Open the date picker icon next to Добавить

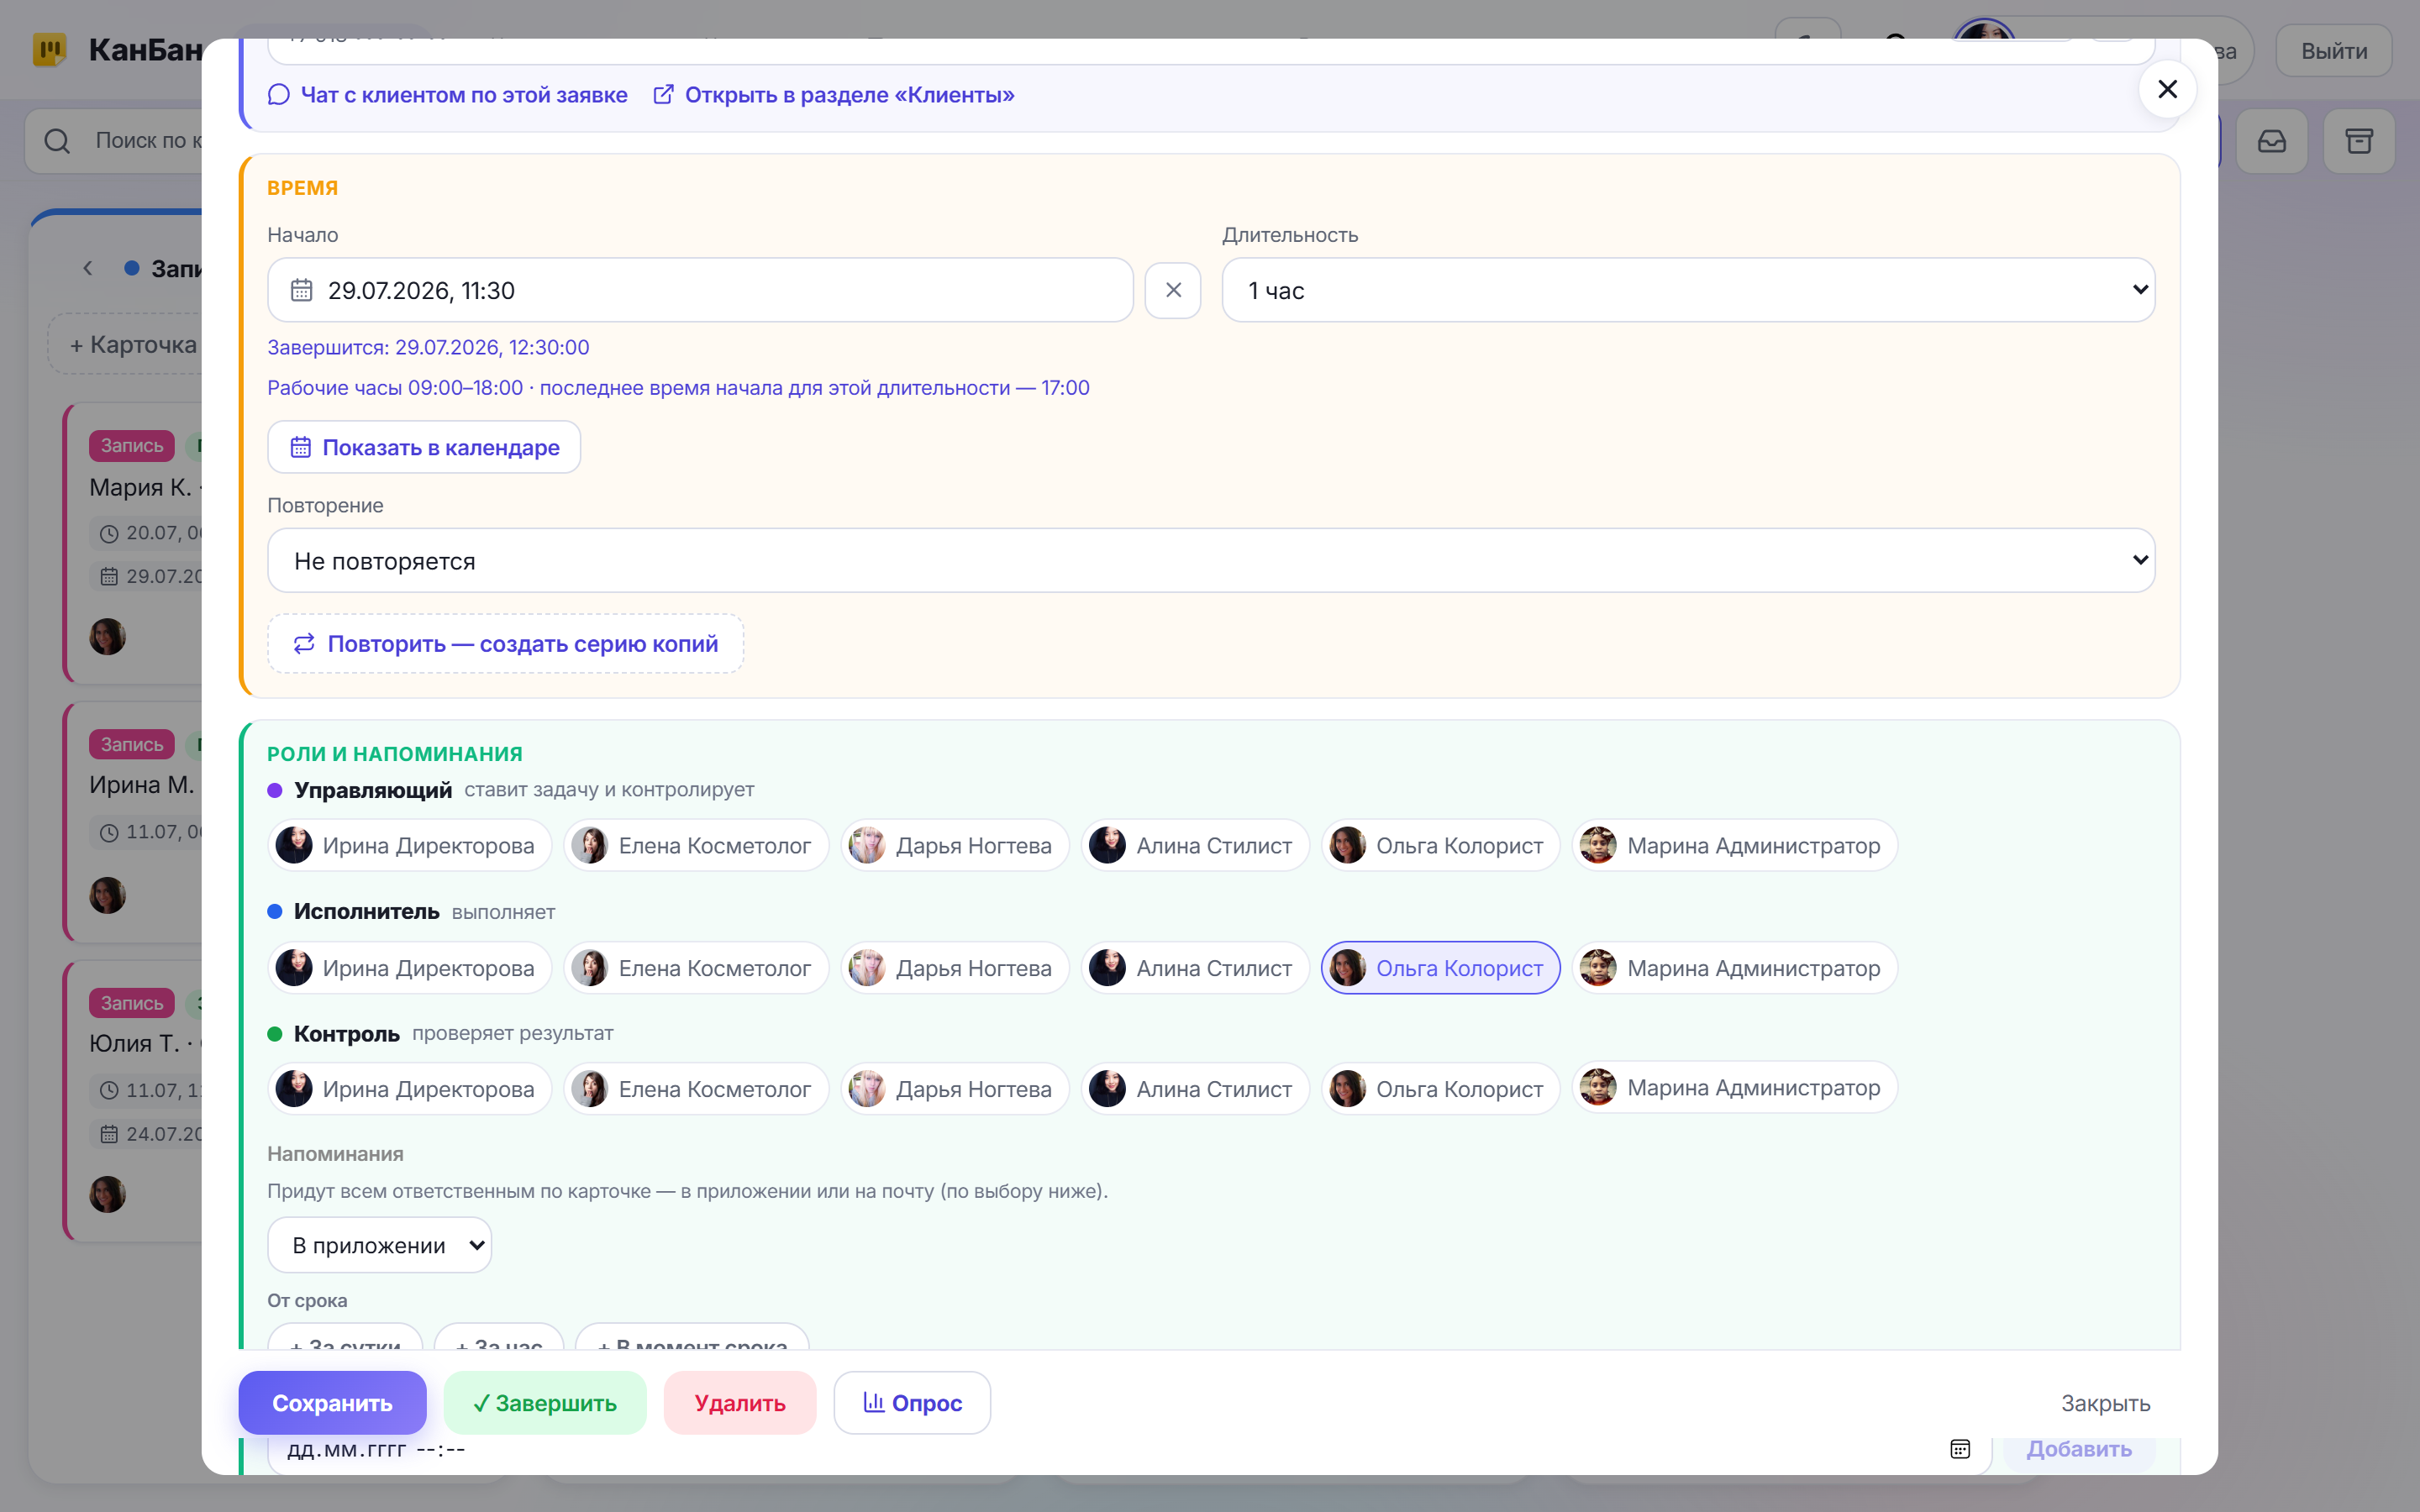(x=1960, y=1449)
